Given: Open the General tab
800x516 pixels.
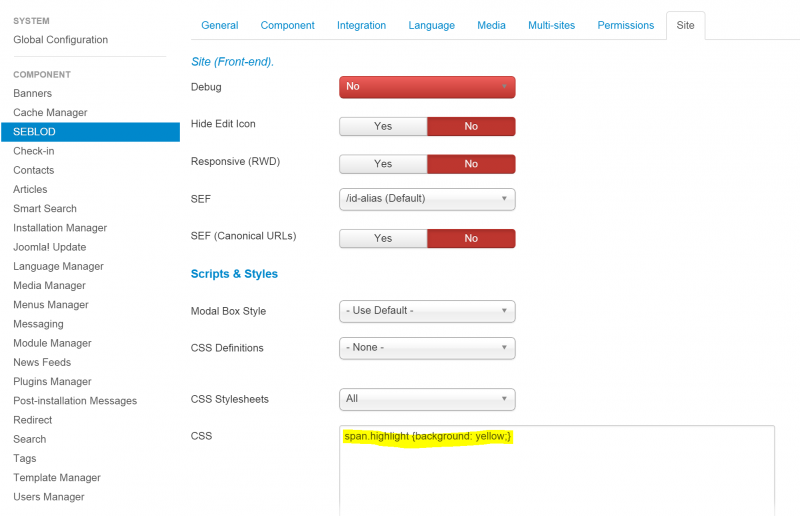Looking at the screenshot, I should point(219,25).
